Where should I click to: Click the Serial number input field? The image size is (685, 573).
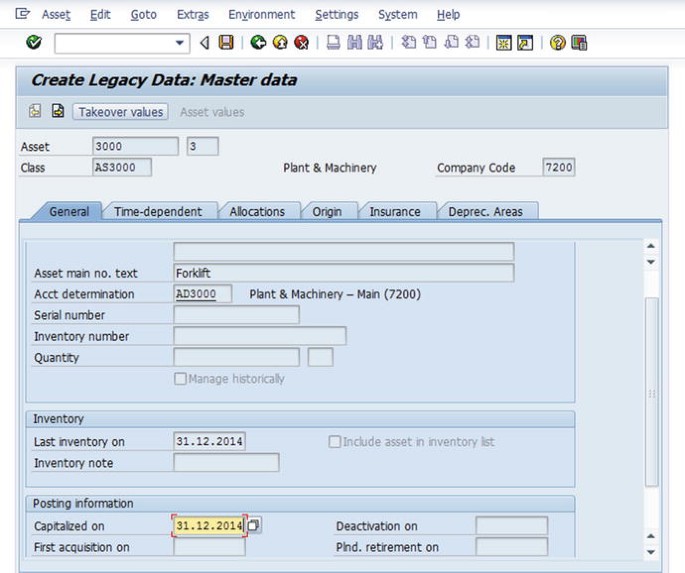click(x=236, y=315)
